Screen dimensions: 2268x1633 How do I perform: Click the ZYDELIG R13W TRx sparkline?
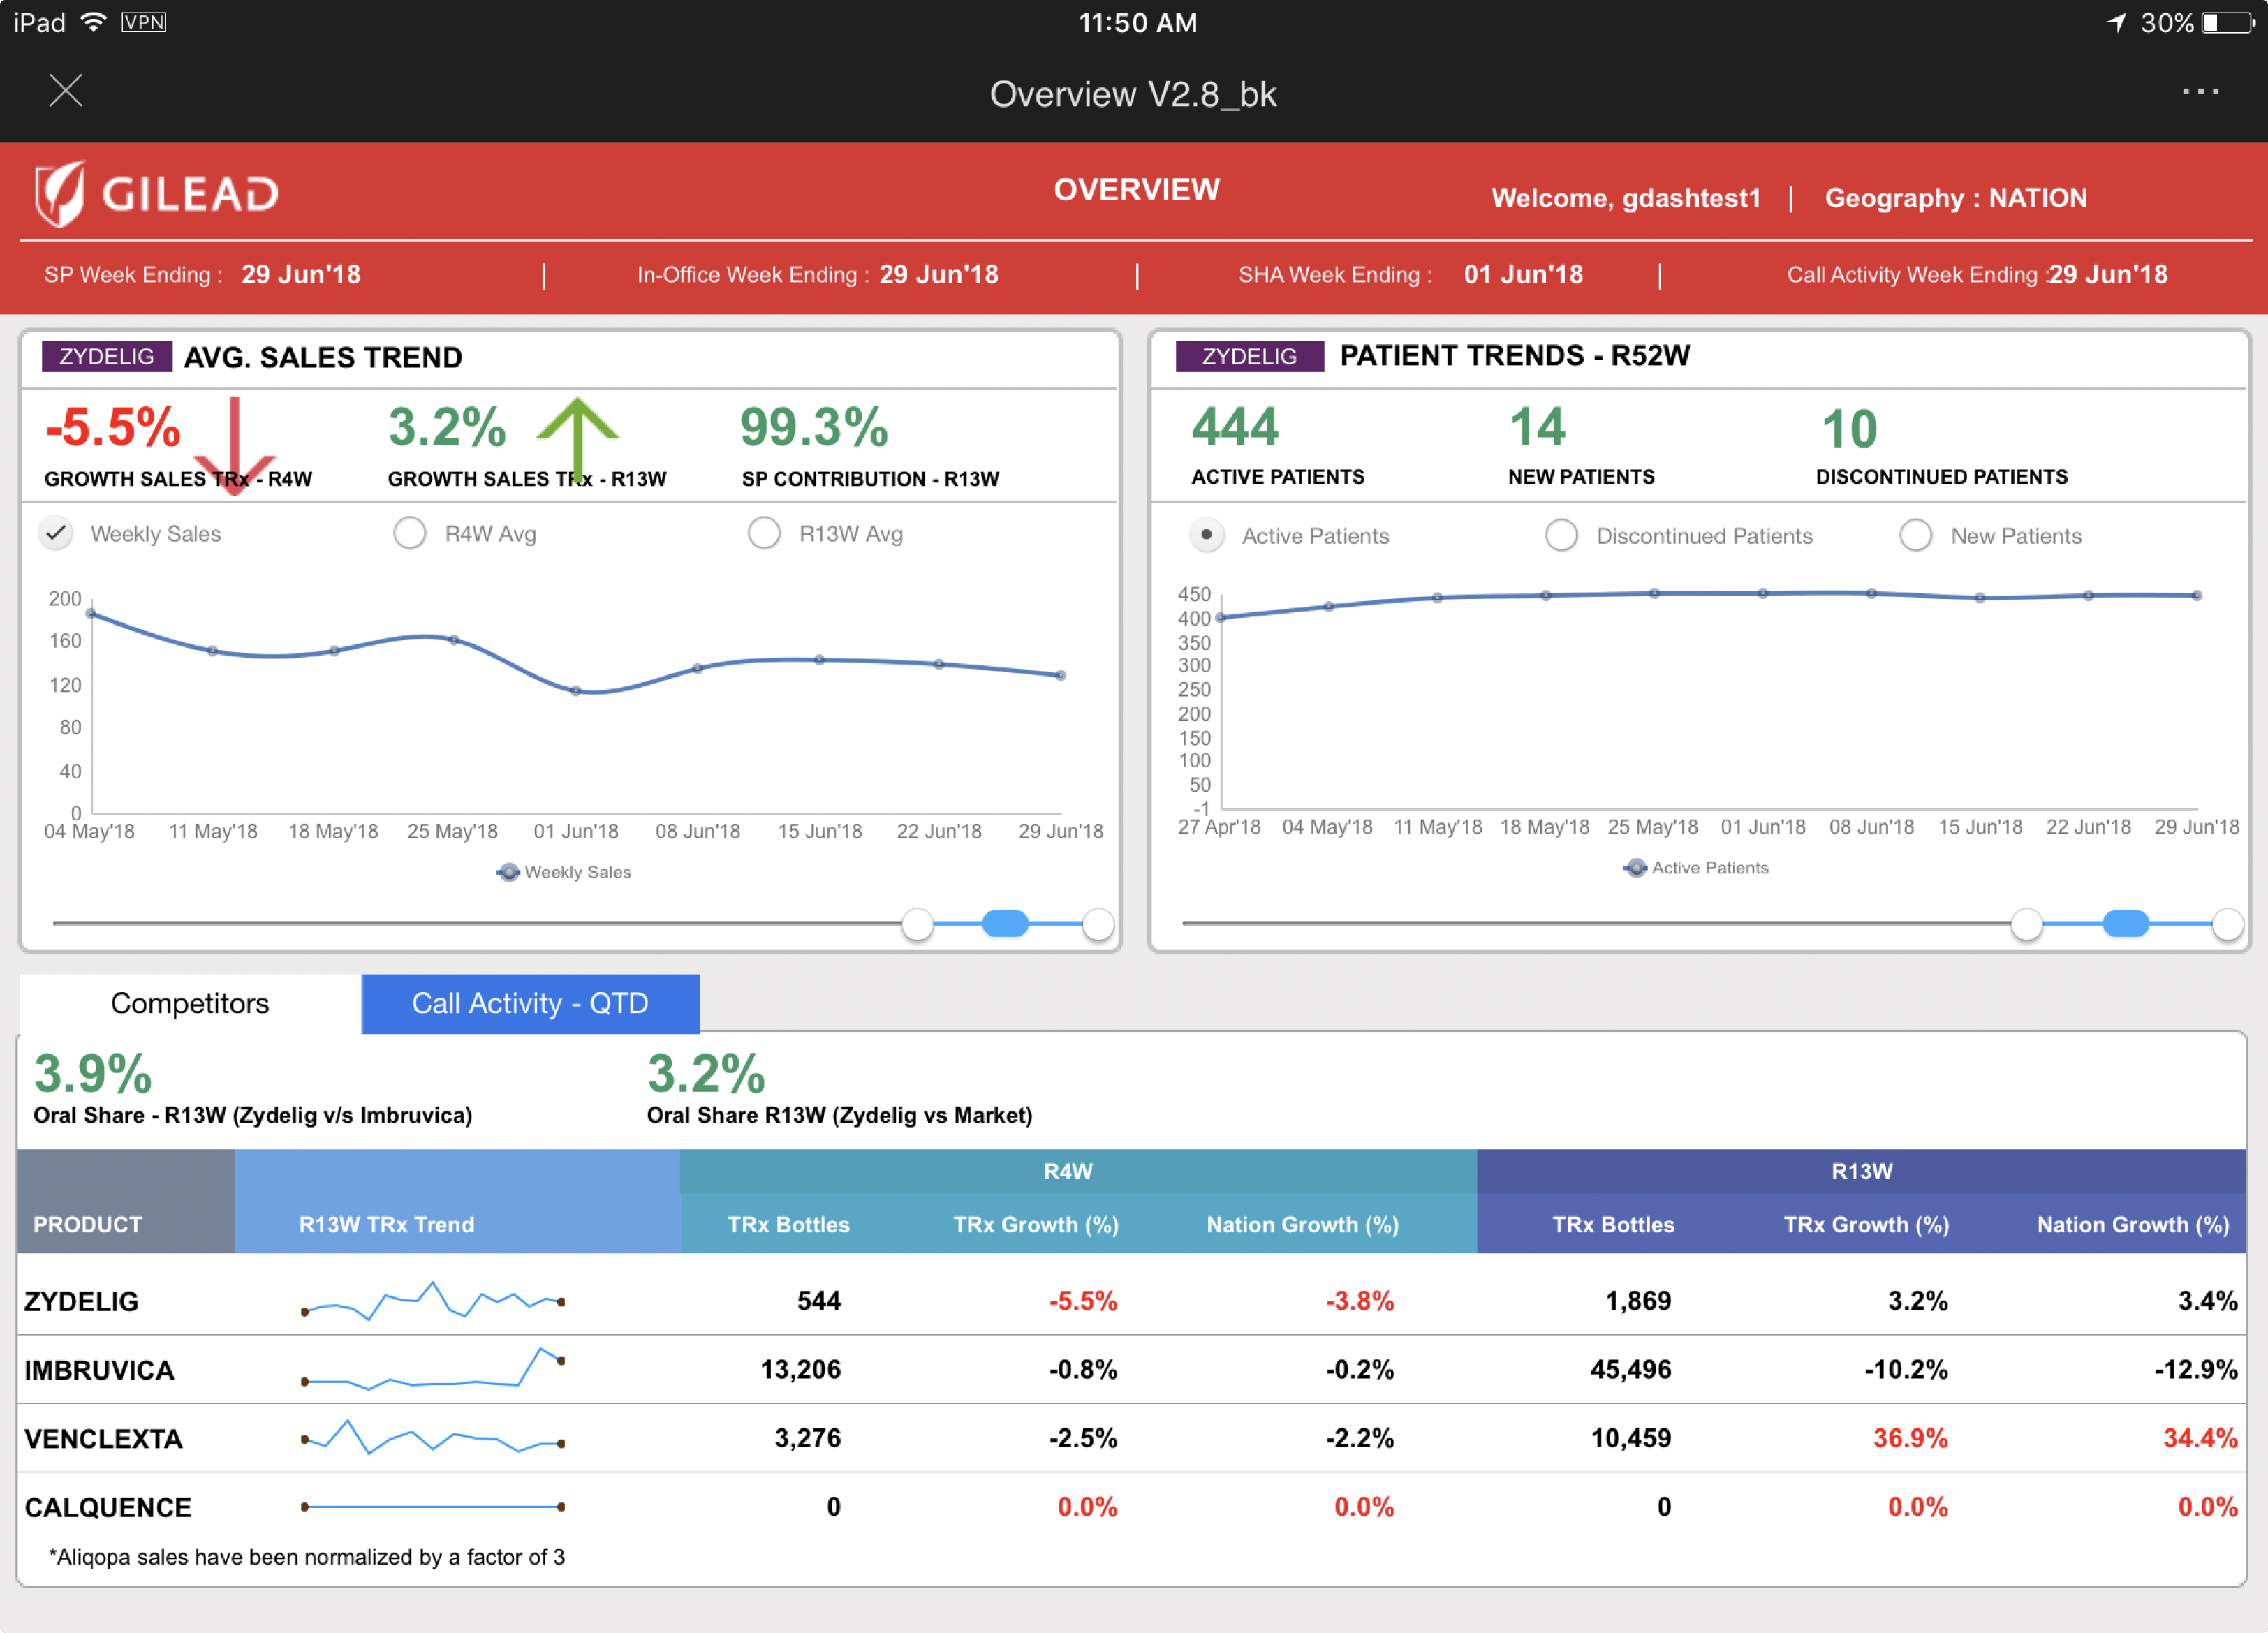click(x=433, y=1301)
